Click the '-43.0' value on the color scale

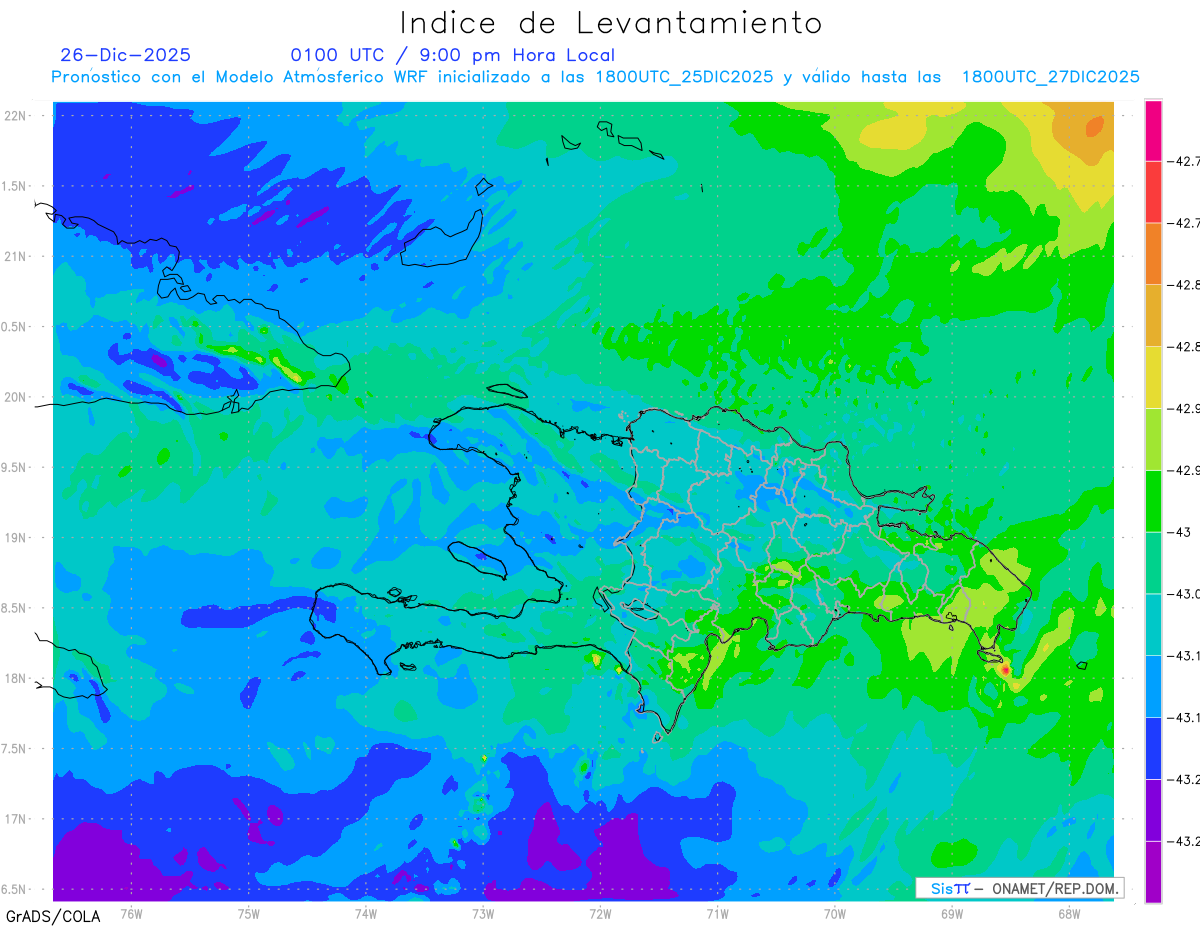click(1185, 594)
